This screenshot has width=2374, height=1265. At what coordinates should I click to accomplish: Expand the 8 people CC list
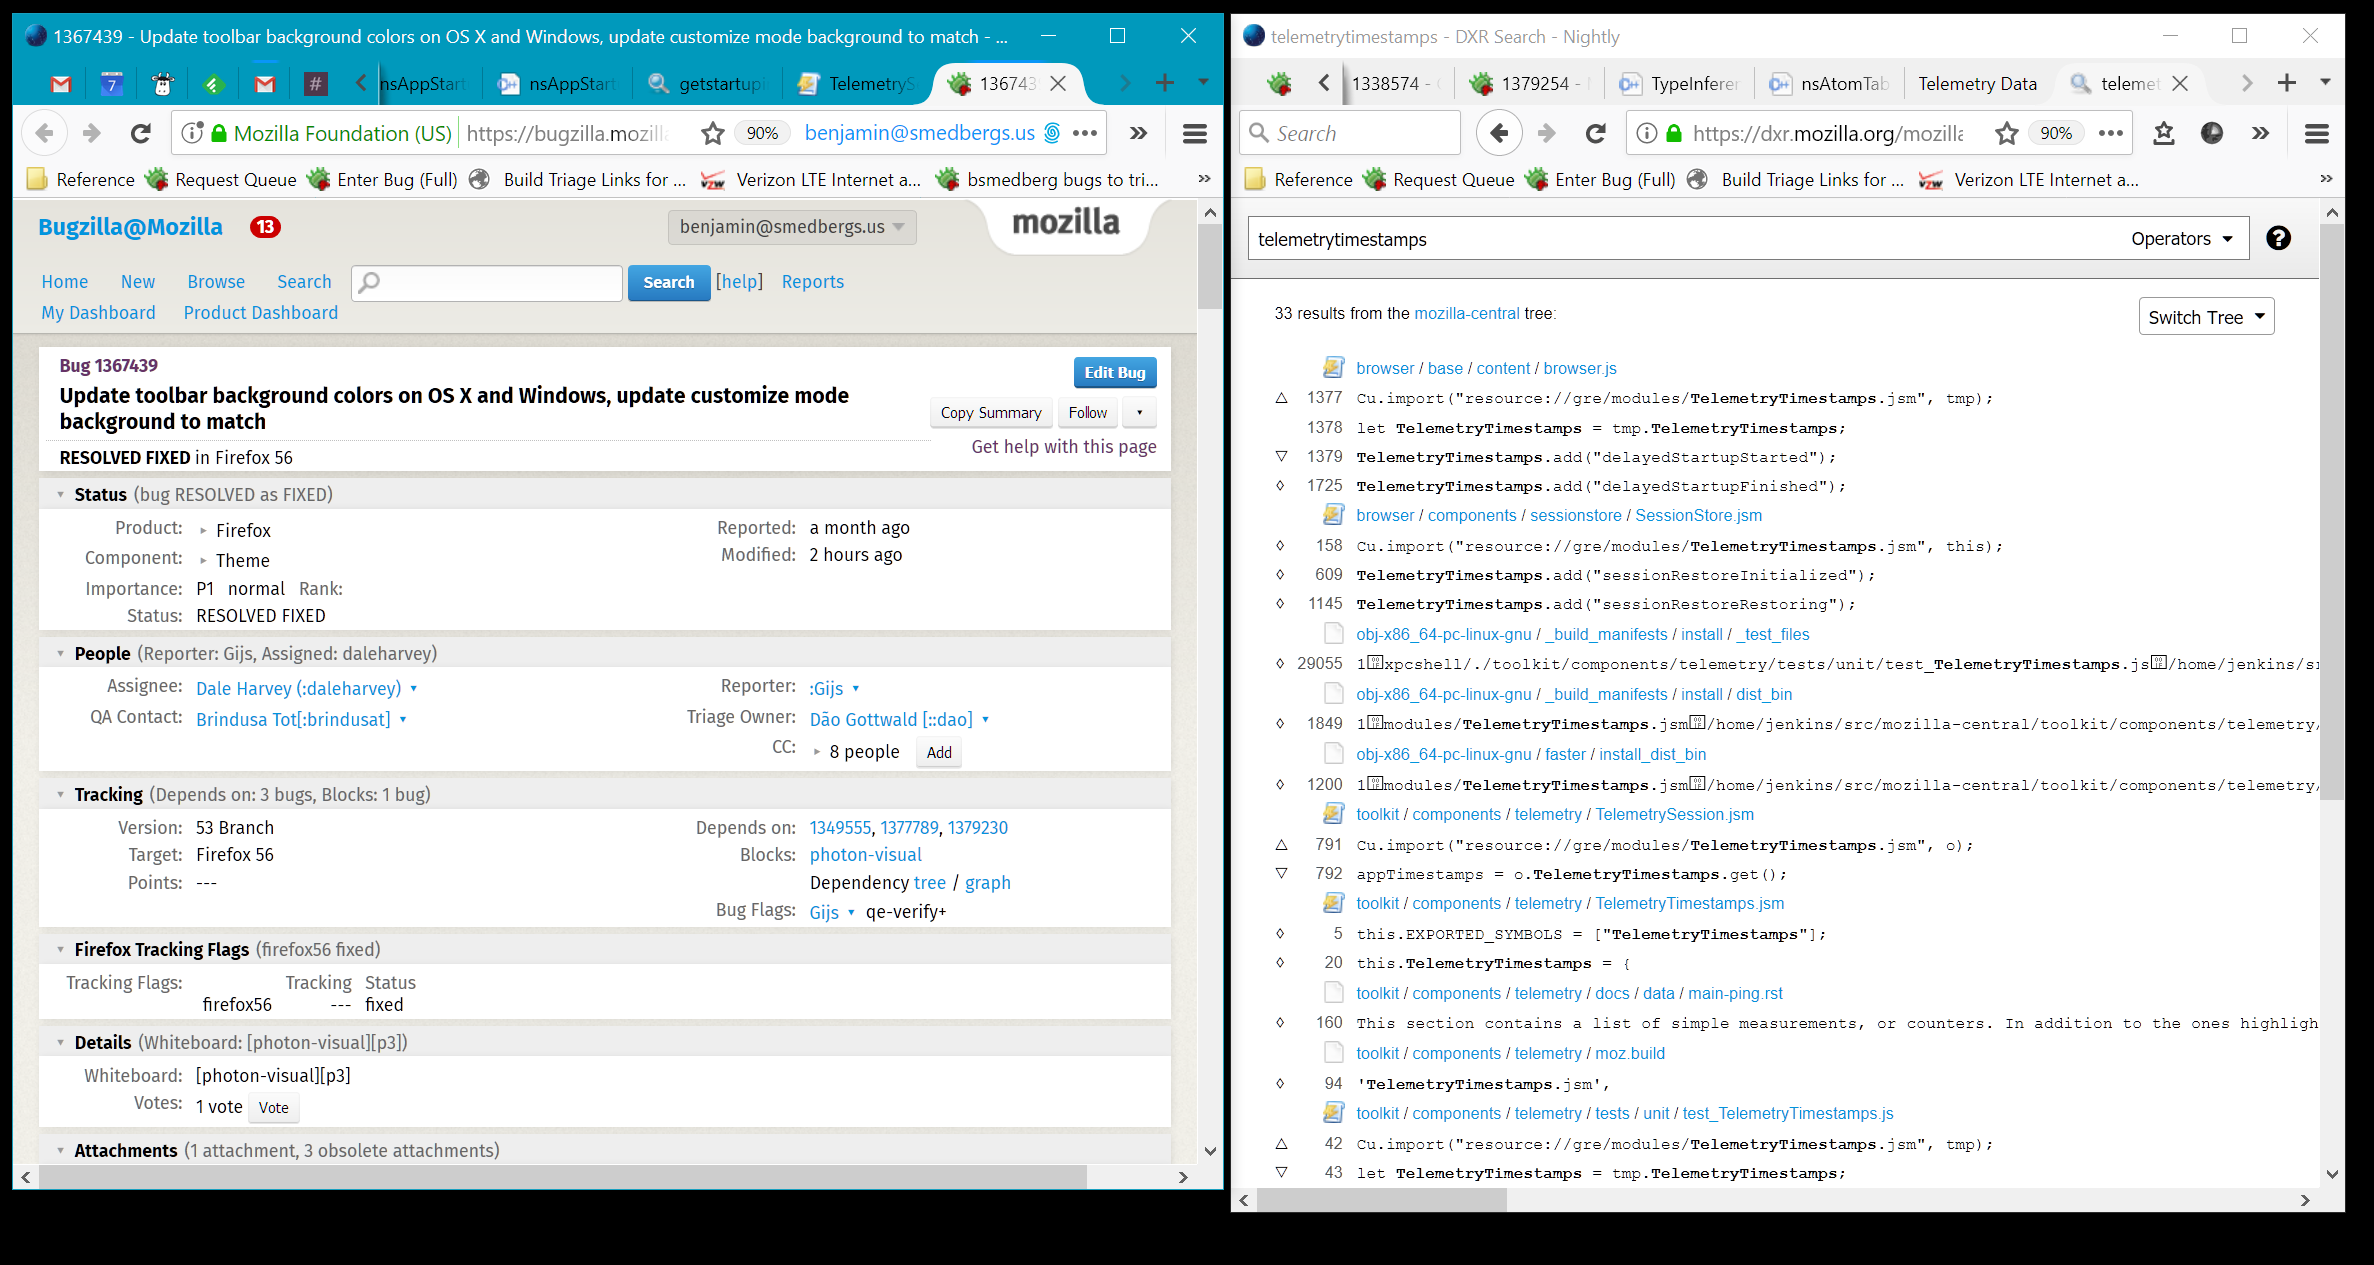817,752
